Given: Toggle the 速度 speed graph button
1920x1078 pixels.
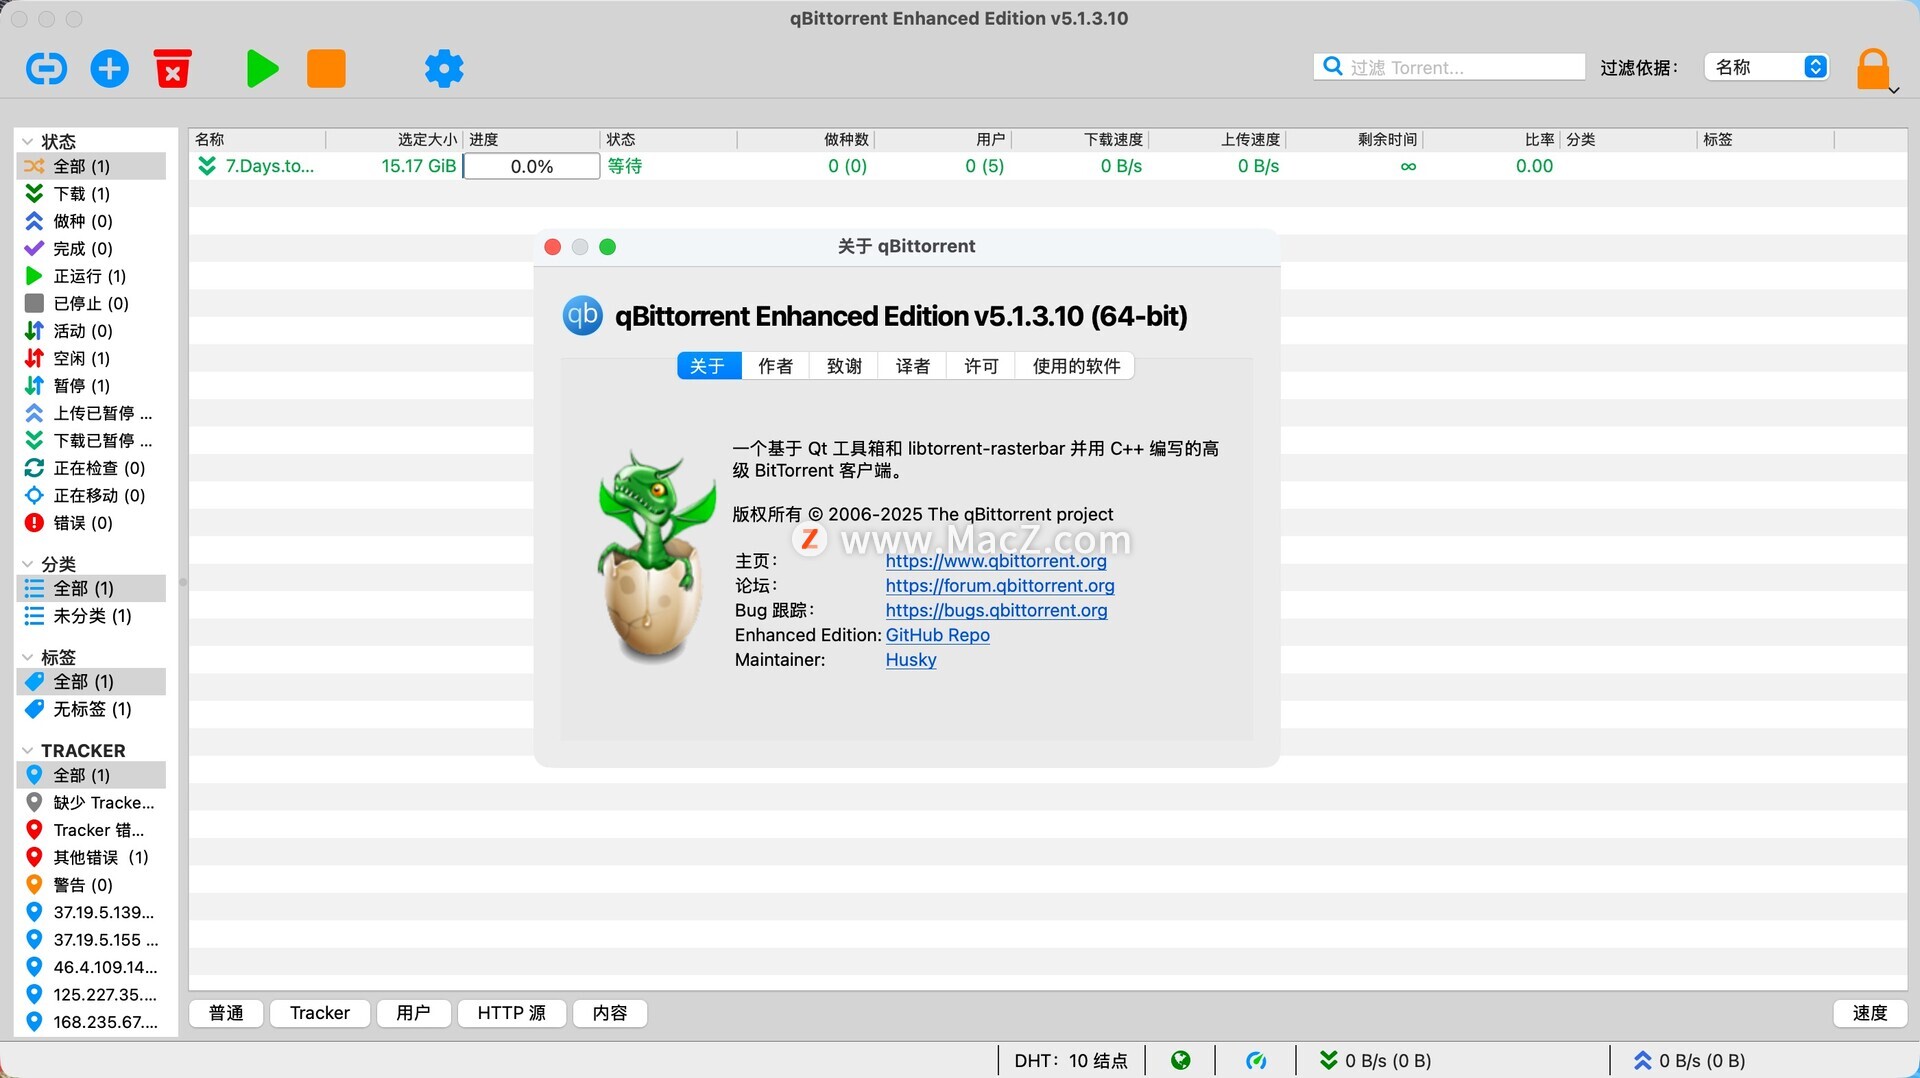Looking at the screenshot, I should coord(1869,1013).
